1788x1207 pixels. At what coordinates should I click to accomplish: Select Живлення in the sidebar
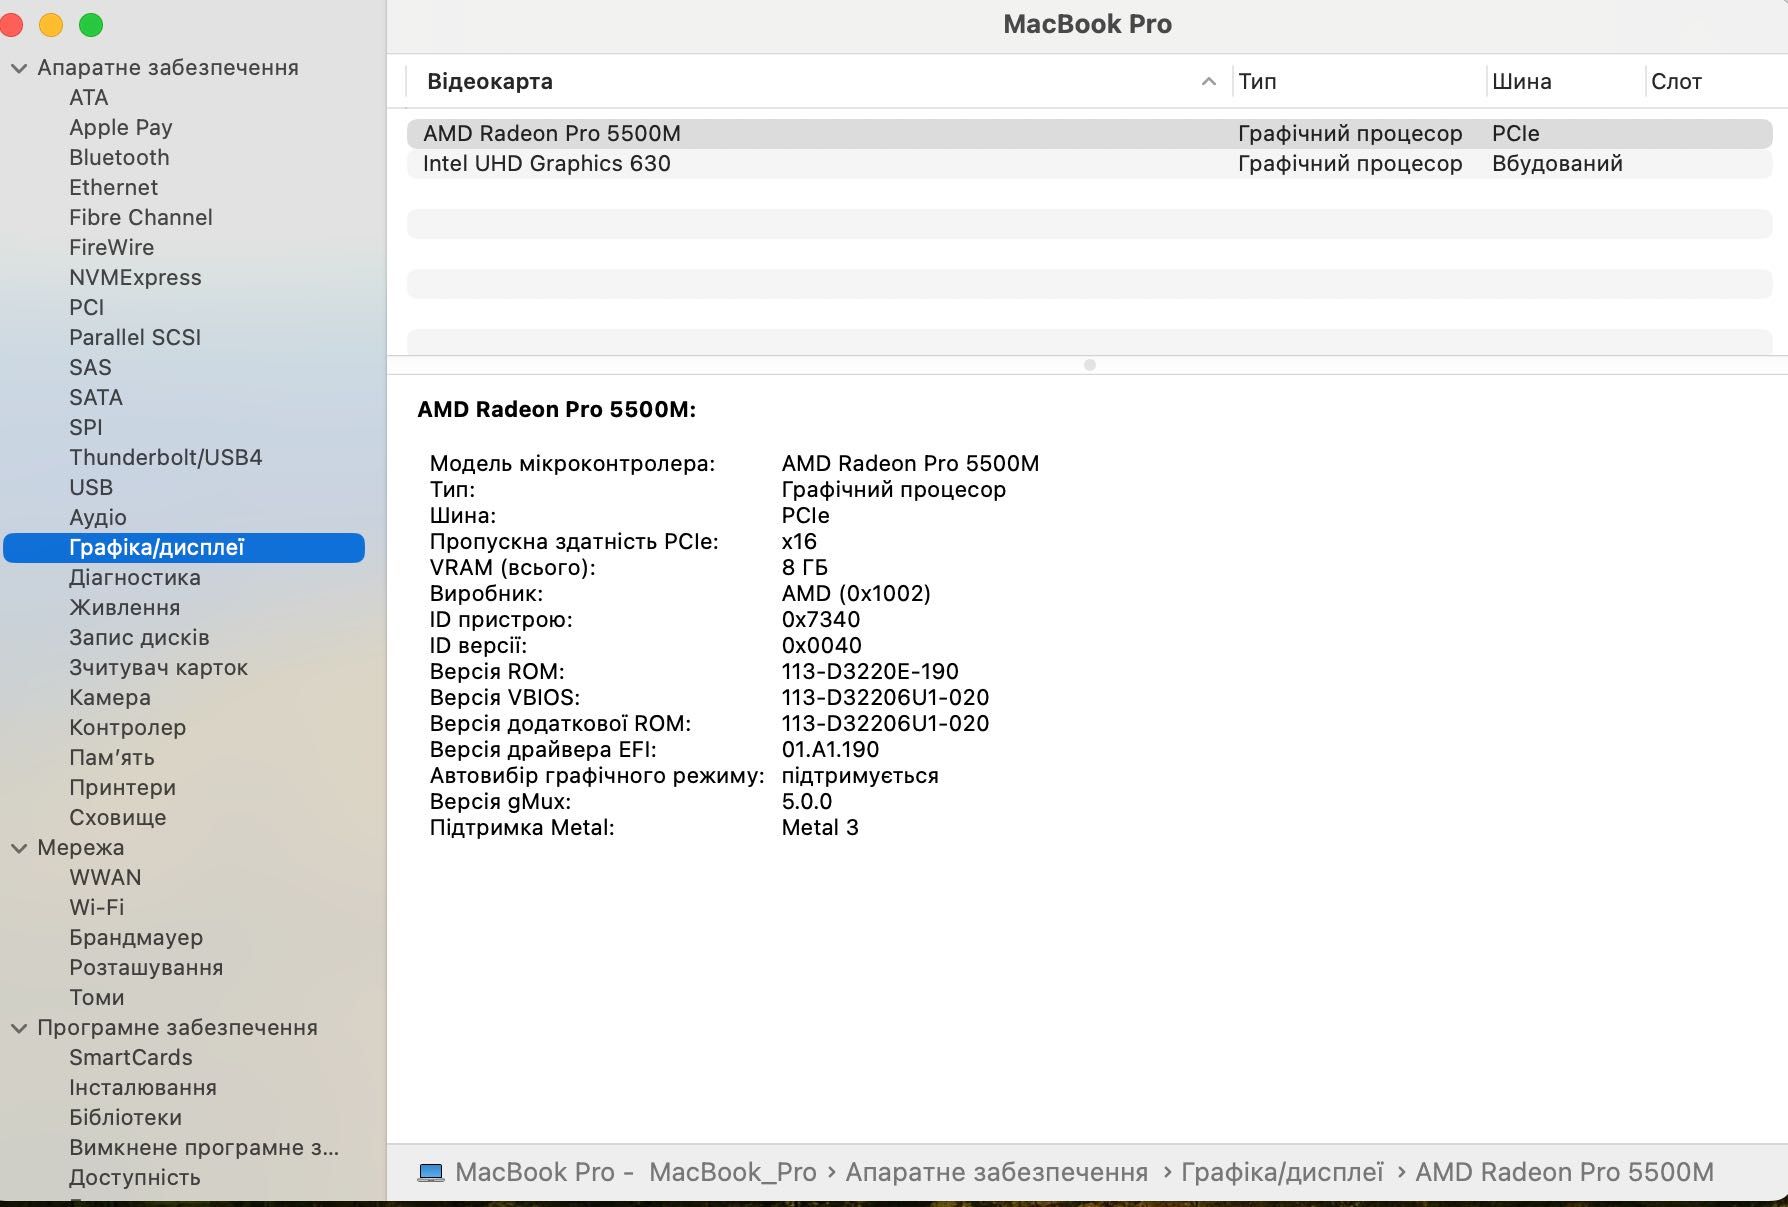point(125,608)
